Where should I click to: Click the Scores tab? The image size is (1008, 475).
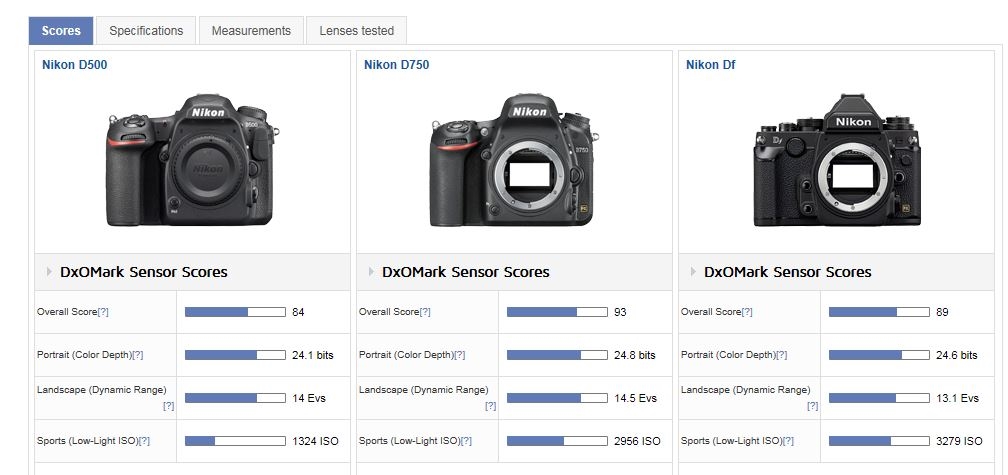point(61,31)
